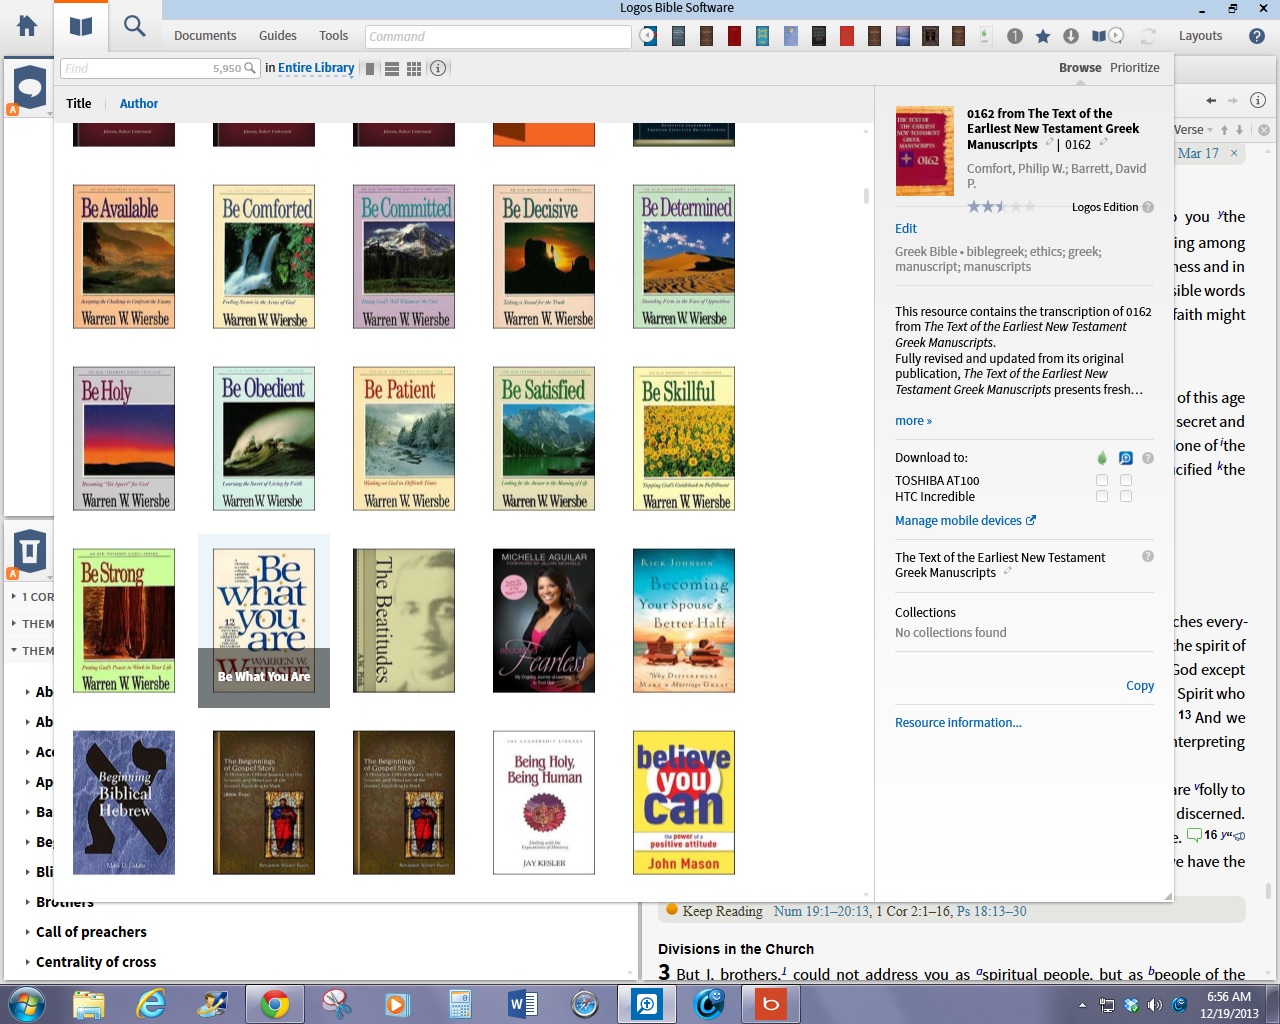Click the star favorites icon in toolbar
Viewport: 1280px width, 1024px height.
pos(1043,36)
